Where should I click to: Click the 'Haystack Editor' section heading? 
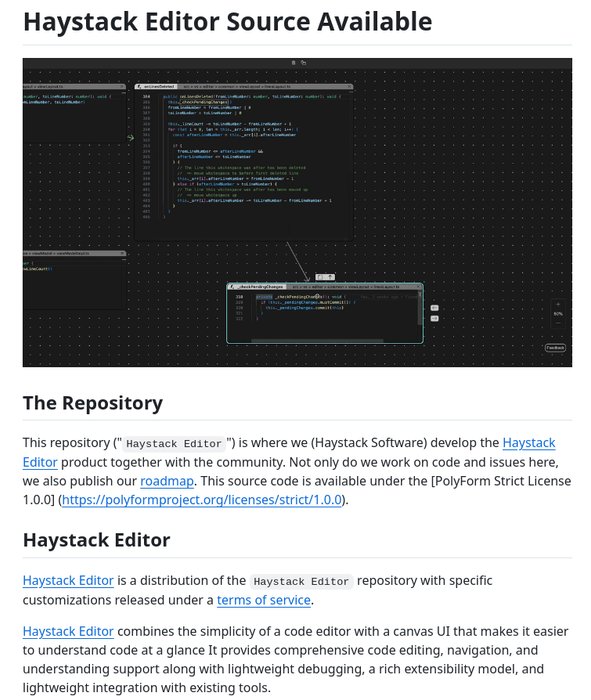point(96,540)
